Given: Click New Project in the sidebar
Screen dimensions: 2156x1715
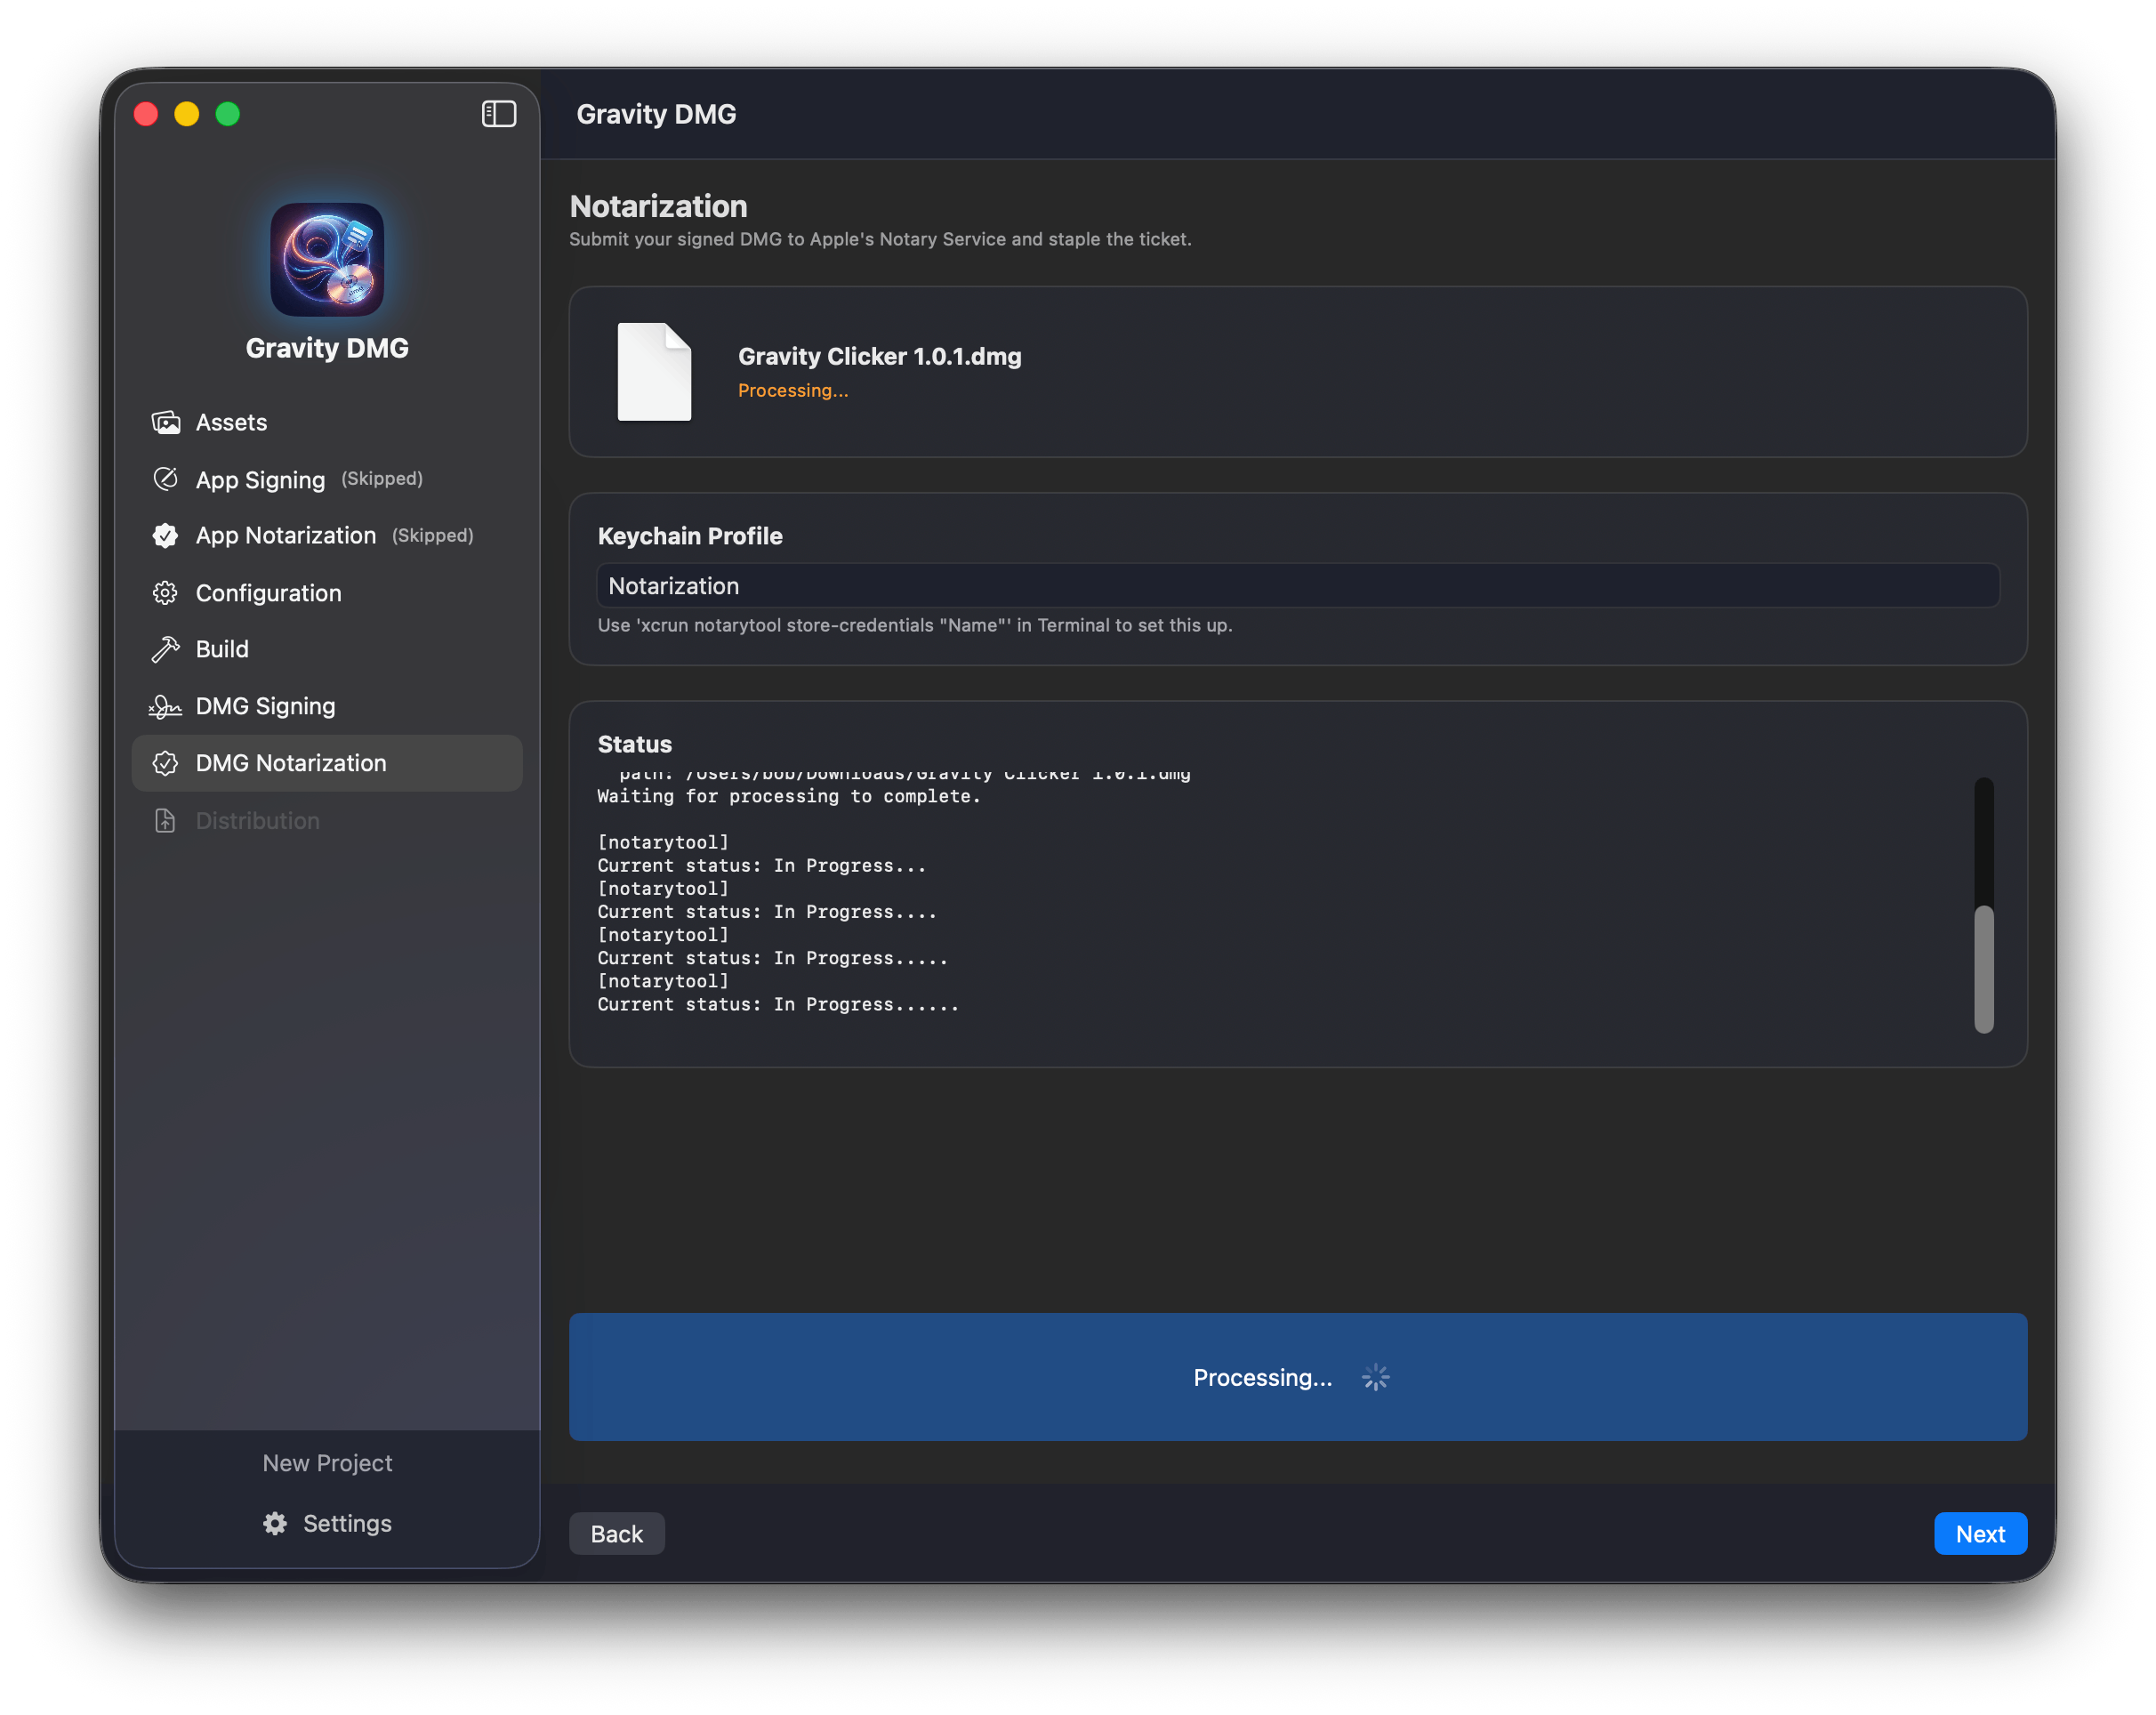Looking at the screenshot, I should point(327,1463).
